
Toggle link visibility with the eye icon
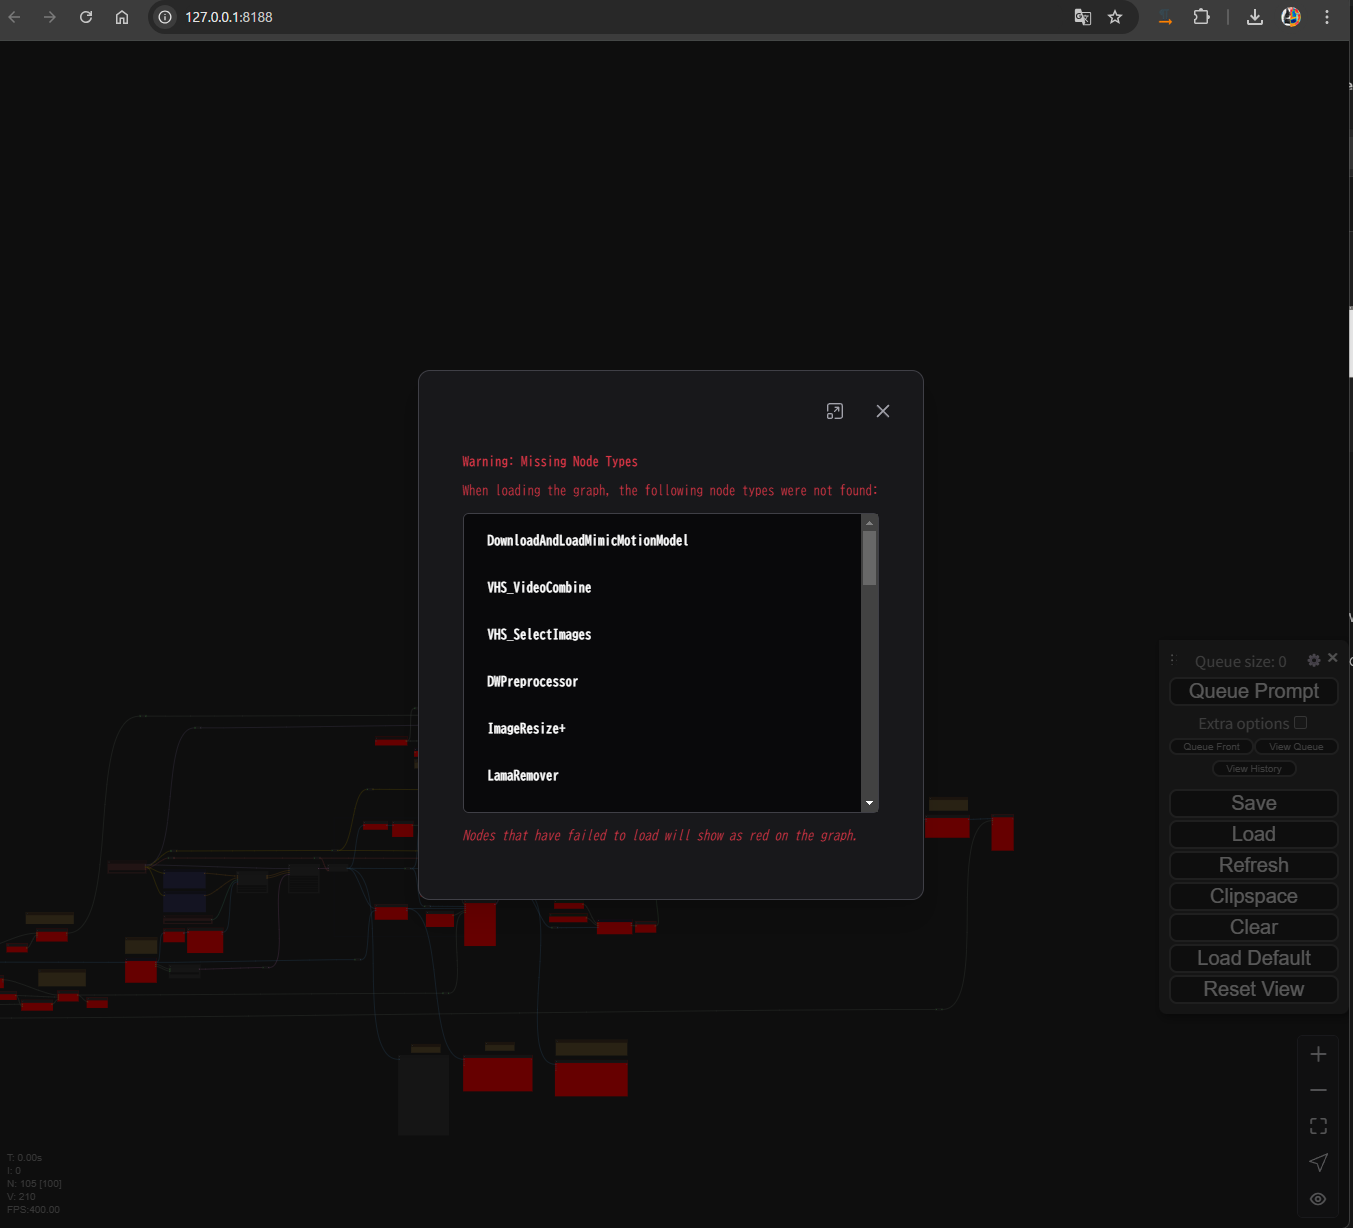tap(1317, 1198)
